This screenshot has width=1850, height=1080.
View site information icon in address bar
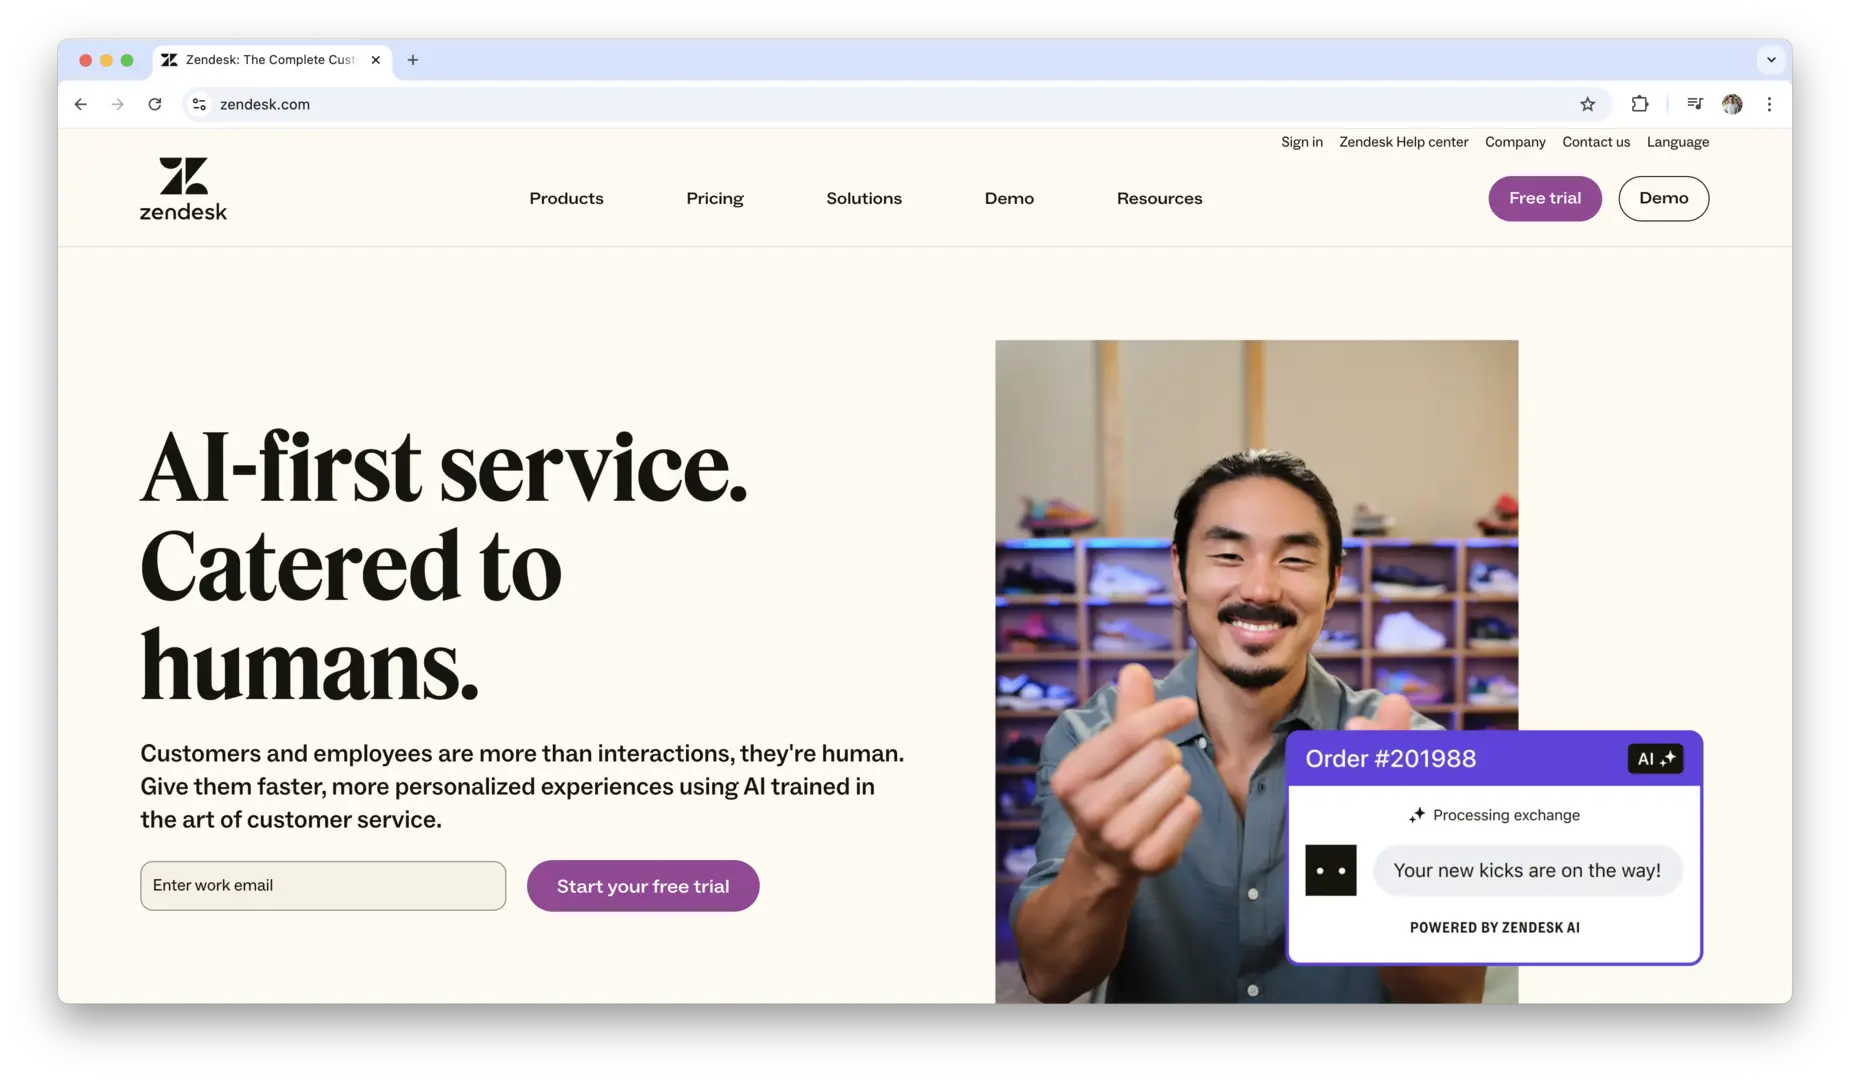(200, 104)
